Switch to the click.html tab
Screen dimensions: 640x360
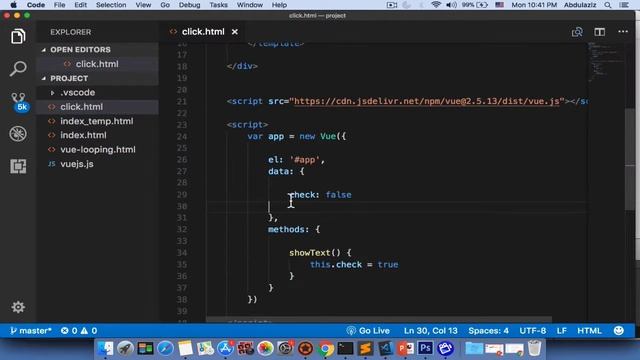click(203, 32)
